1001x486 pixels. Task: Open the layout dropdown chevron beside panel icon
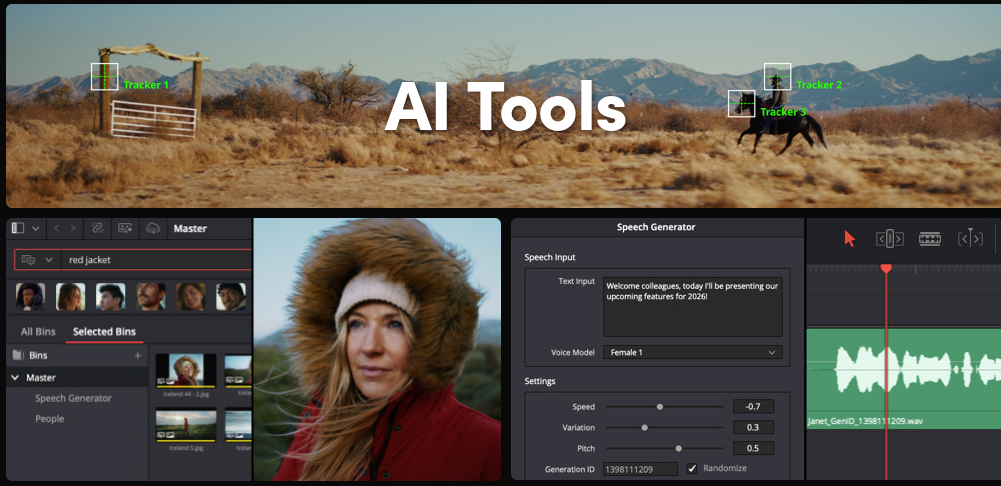(x=36, y=229)
